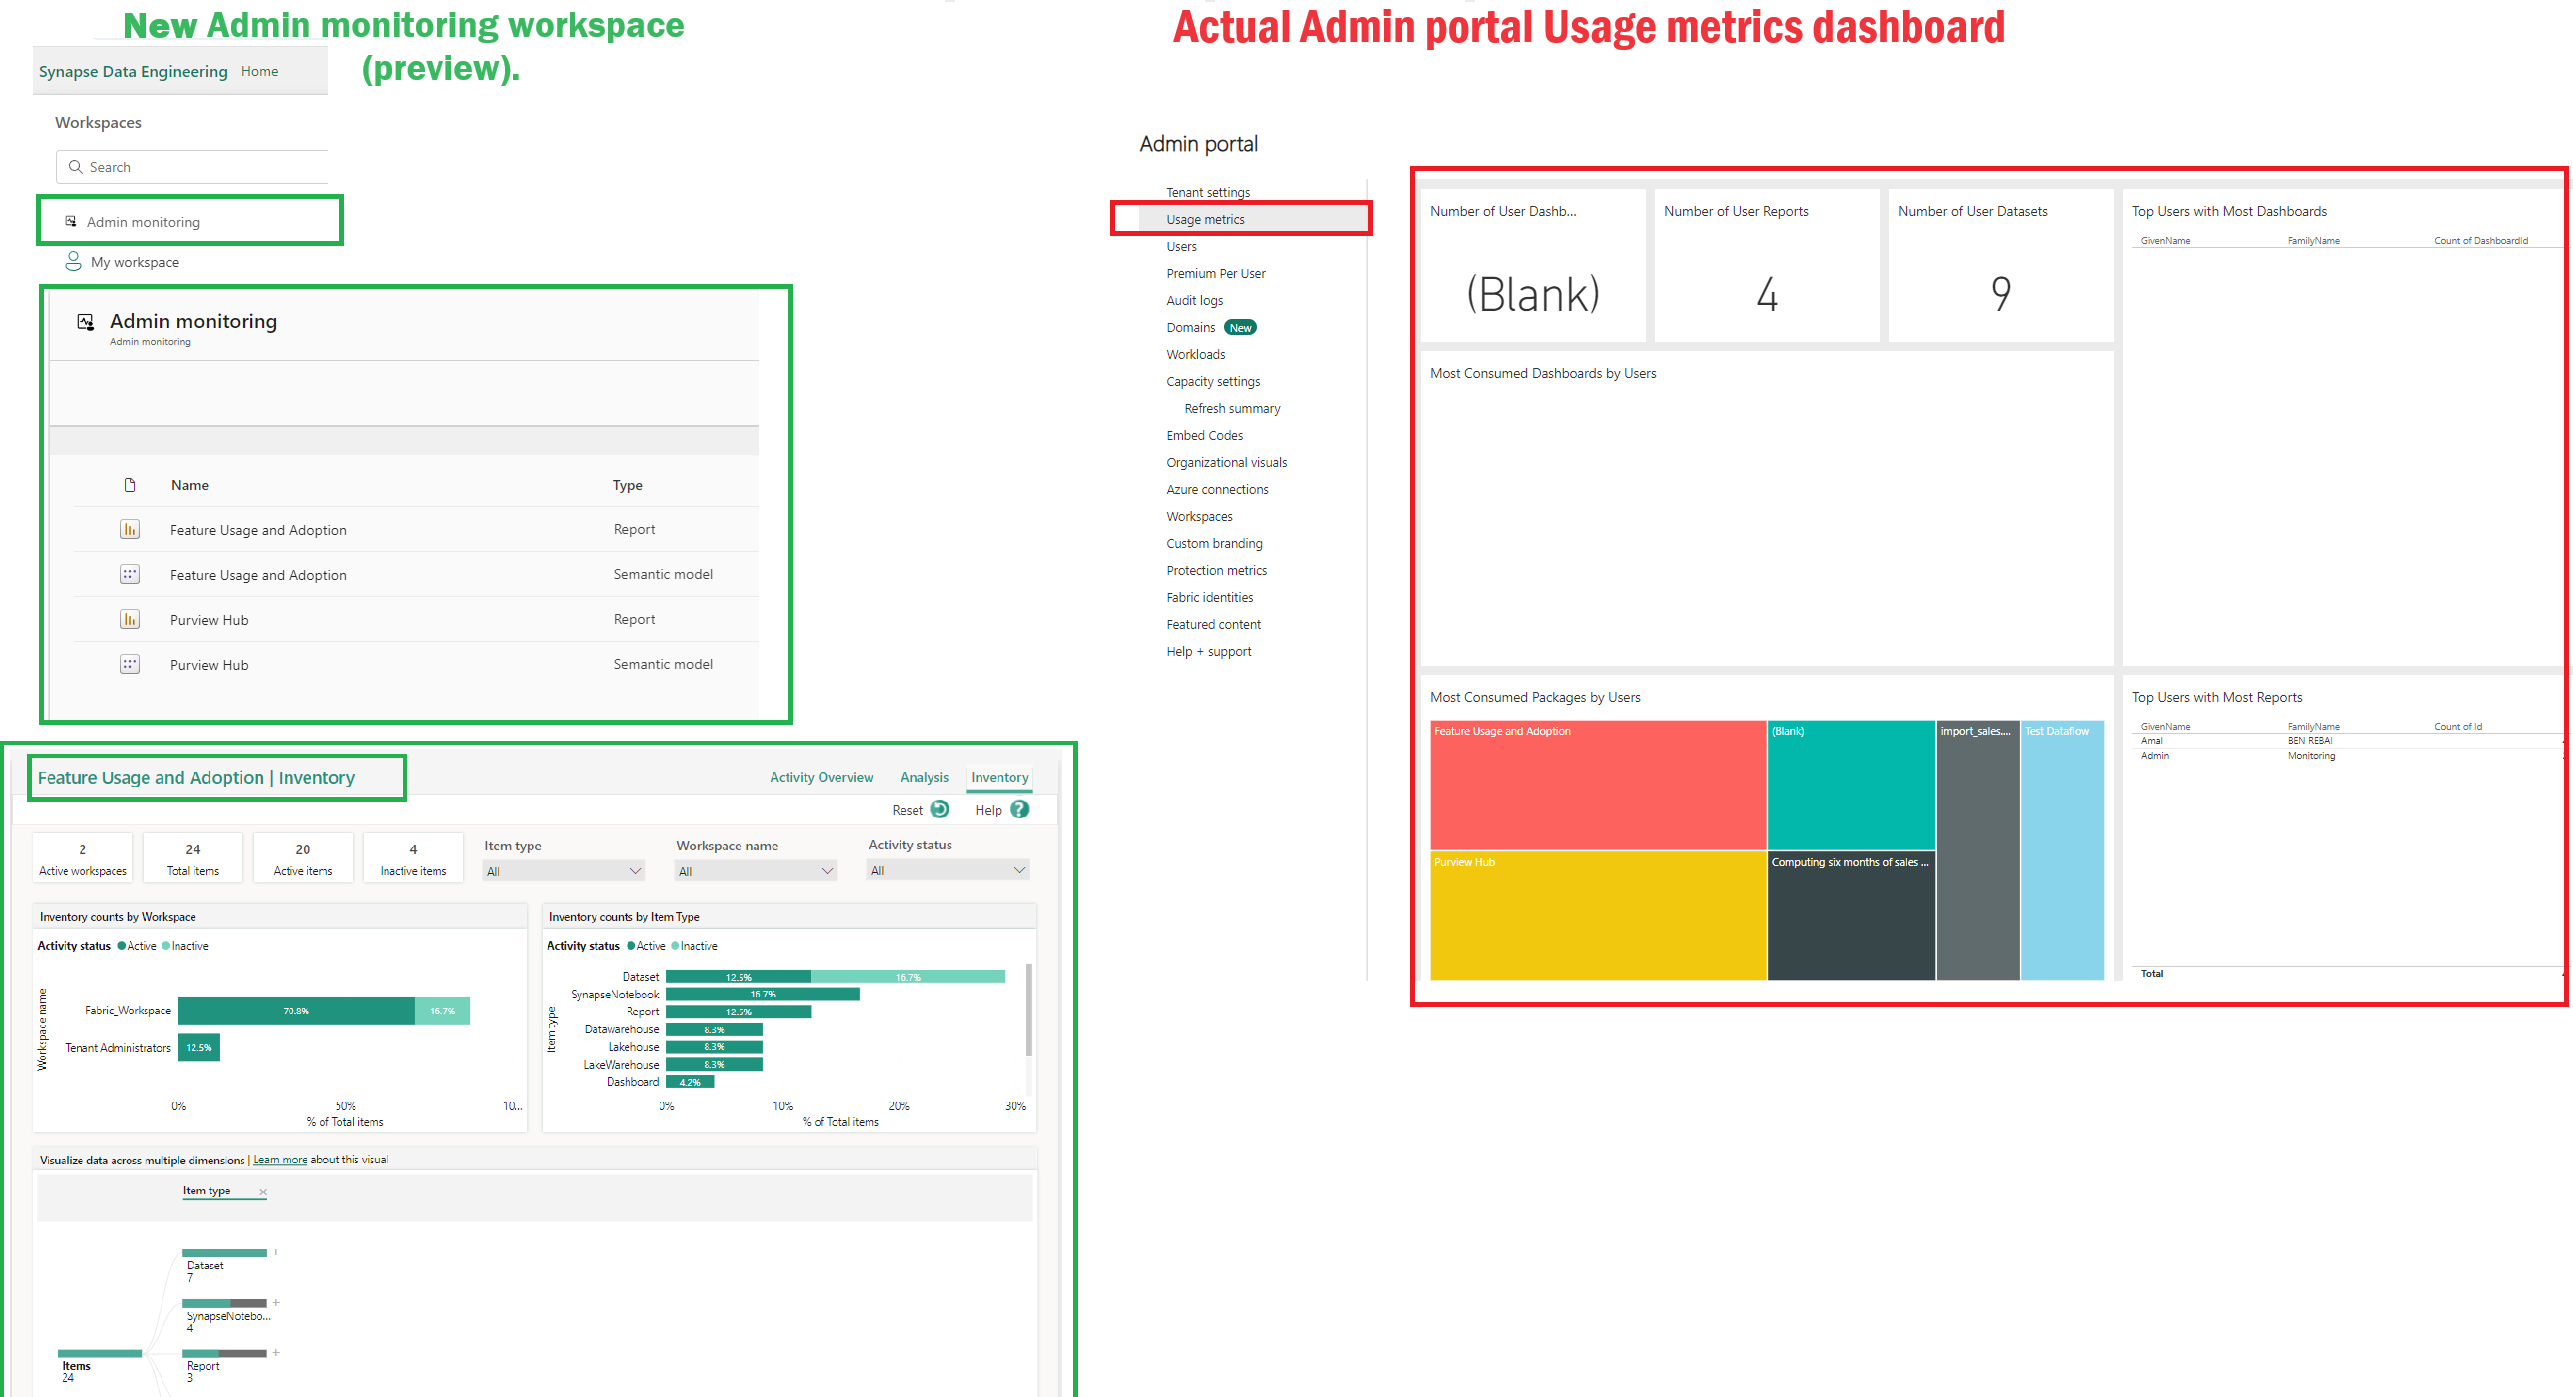
Task: Open the Feature Usage and Adoption report row
Action: [x=416, y=529]
